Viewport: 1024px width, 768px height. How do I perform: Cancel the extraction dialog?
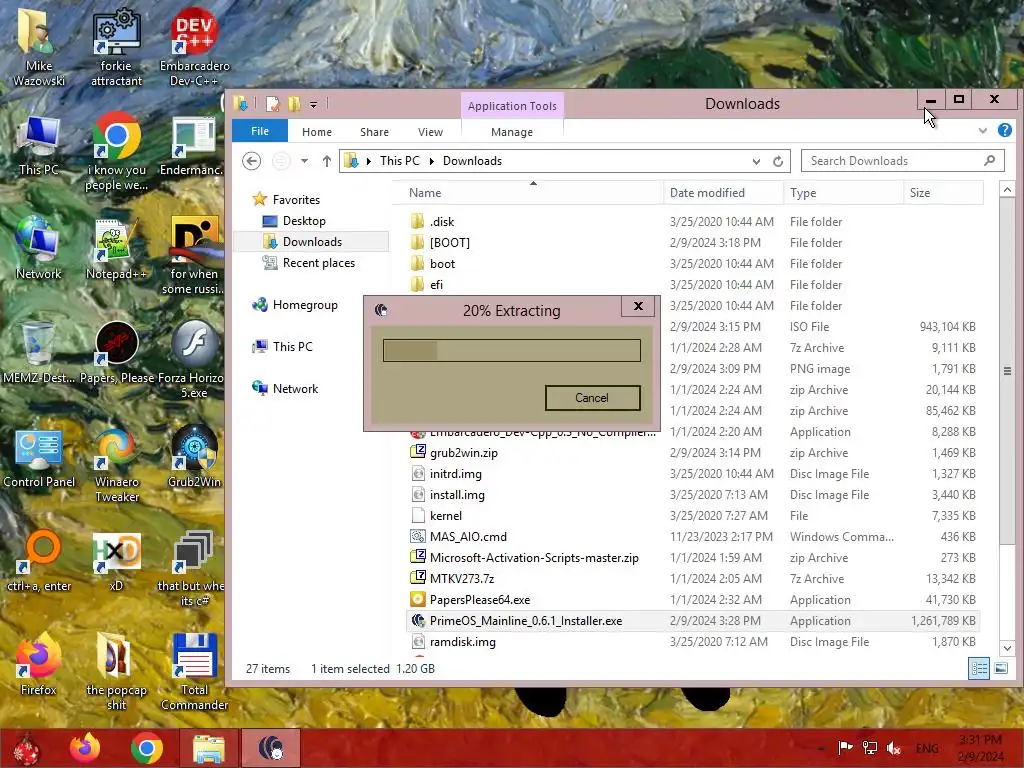point(592,398)
